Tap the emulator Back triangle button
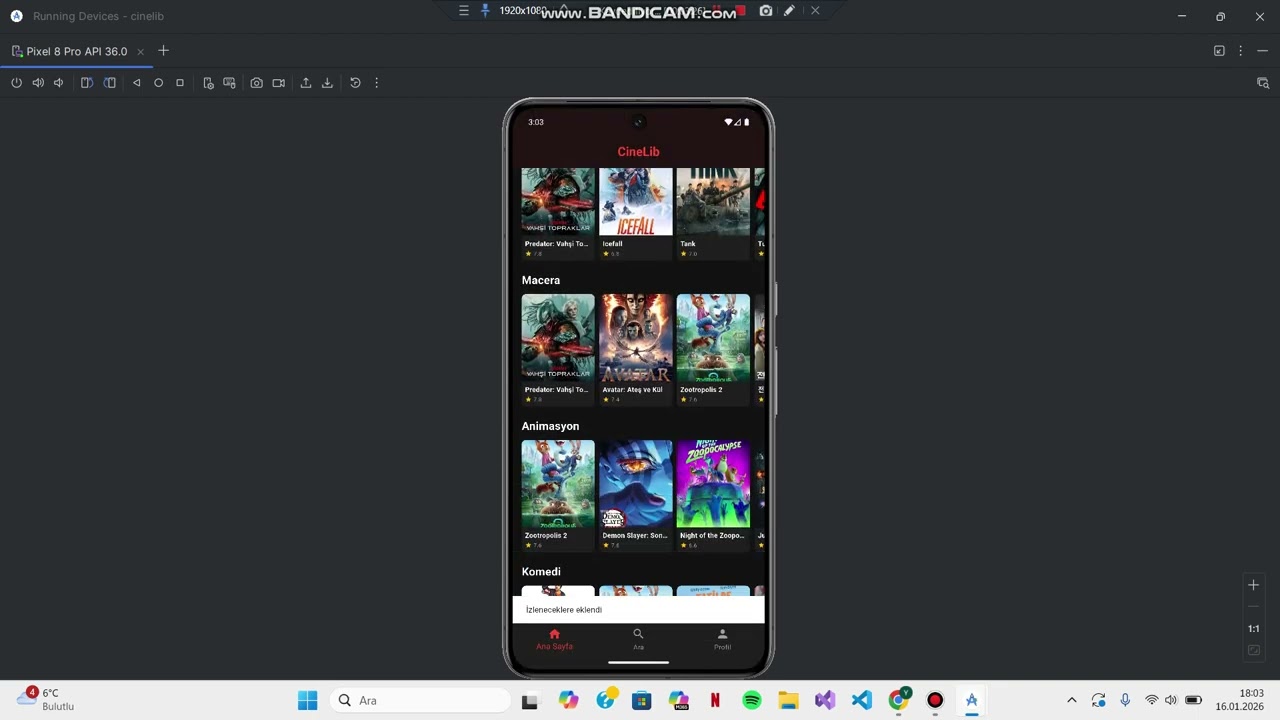This screenshot has width=1280, height=720. pyautogui.click(x=137, y=83)
